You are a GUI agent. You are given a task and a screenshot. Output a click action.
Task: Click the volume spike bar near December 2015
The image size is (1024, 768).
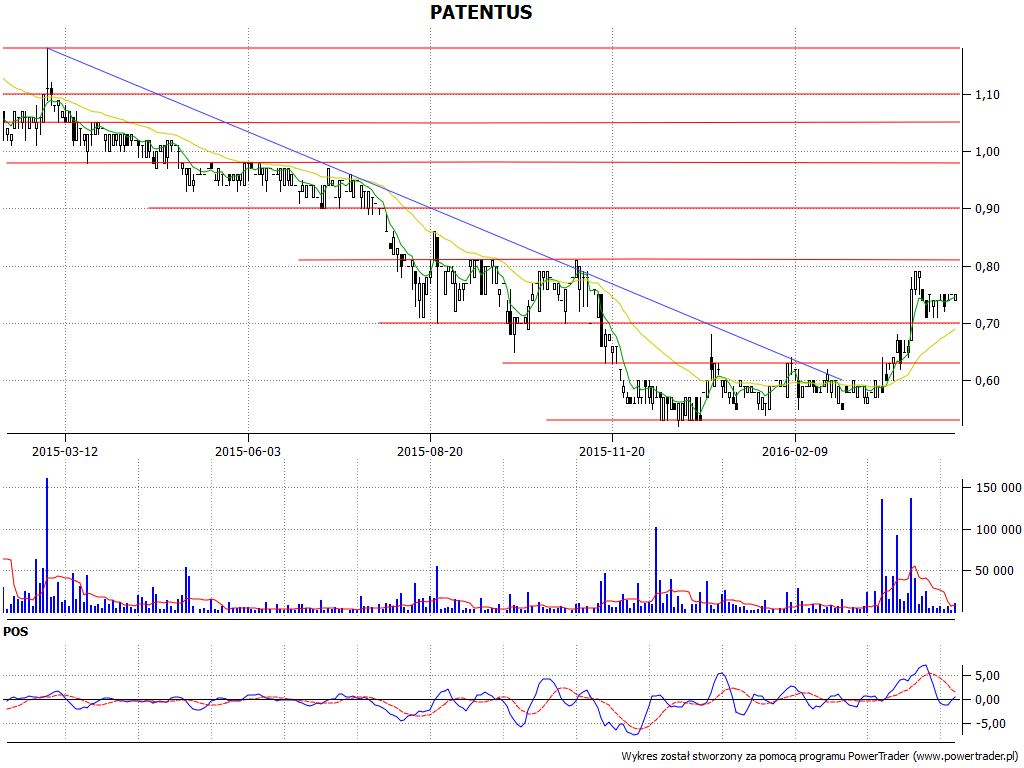coord(656,569)
